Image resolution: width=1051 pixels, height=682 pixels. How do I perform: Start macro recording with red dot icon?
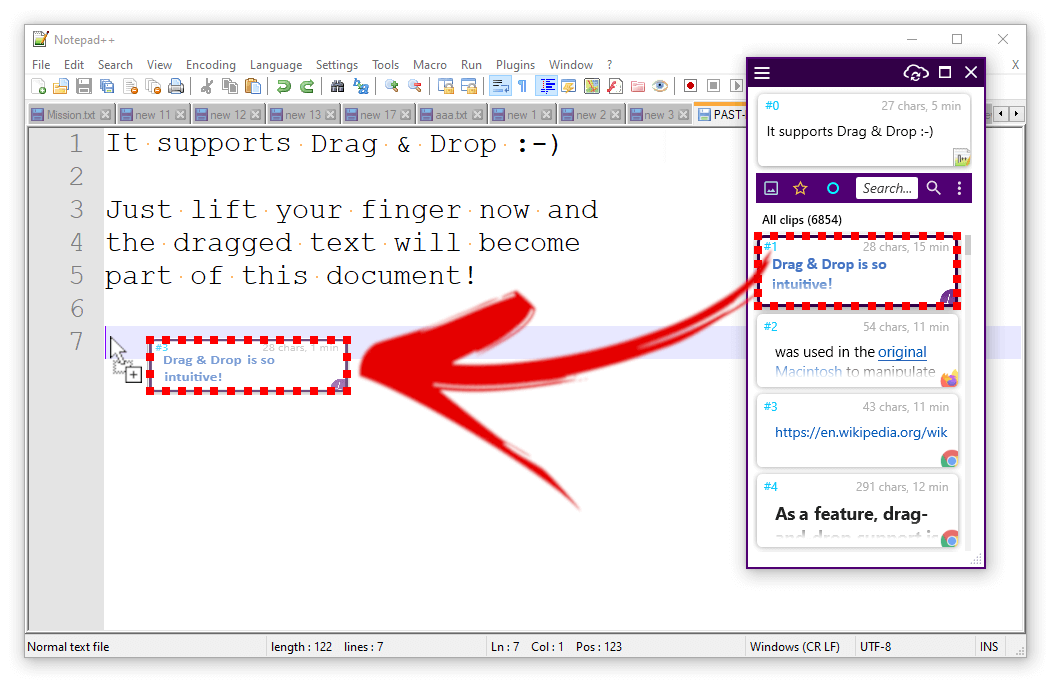click(690, 86)
